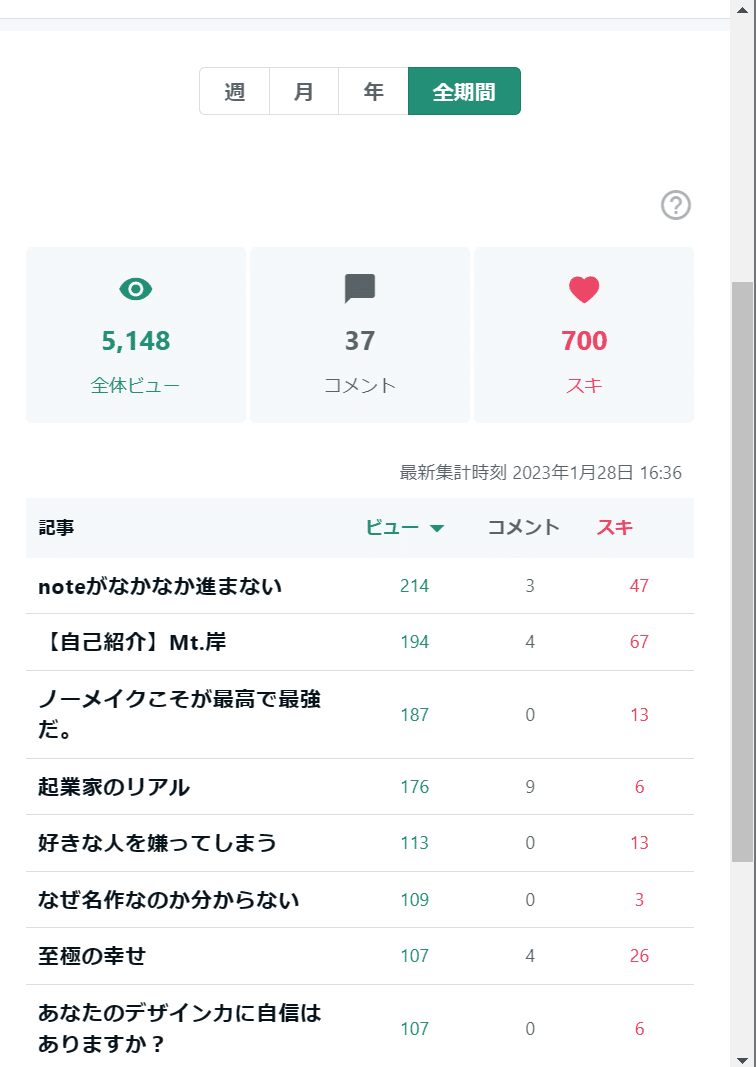Click the vertical scrollbar thumb
This screenshot has height=1067, width=756.
(743, 570)
